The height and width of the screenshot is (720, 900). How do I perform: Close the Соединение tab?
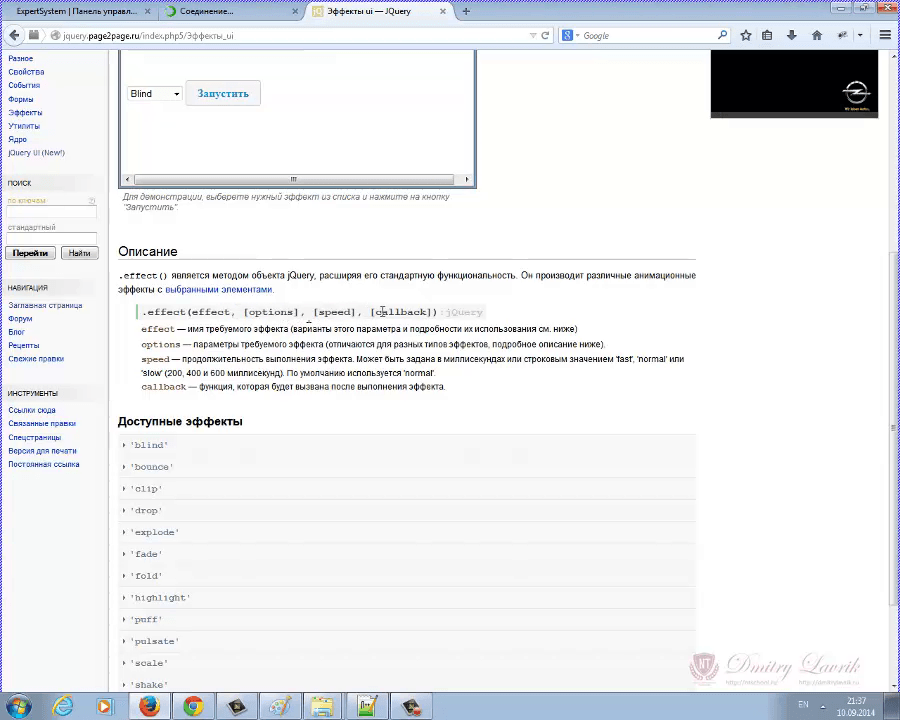(295, 11)
